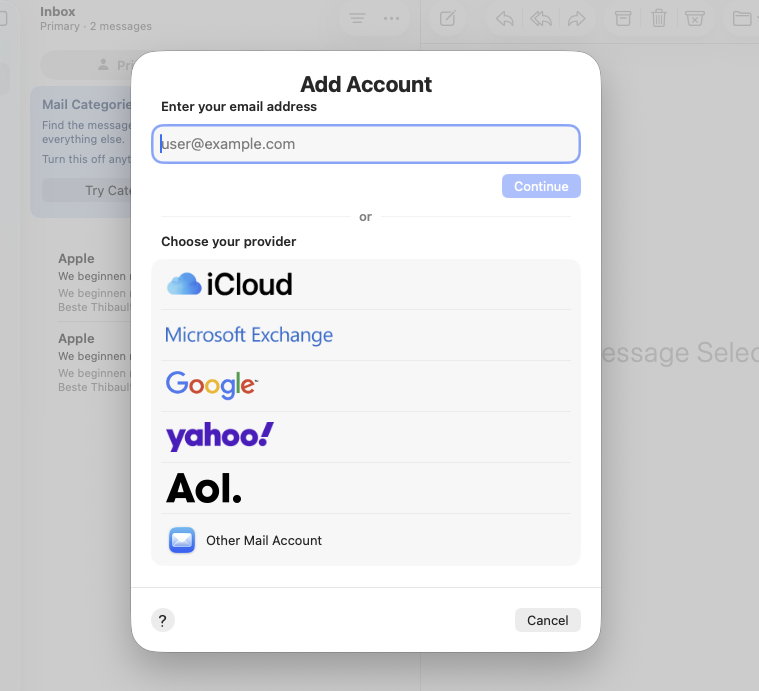
Task: Click the Reply arrow in toolbar
Action: pyautogui.click(x=505, y=18)
